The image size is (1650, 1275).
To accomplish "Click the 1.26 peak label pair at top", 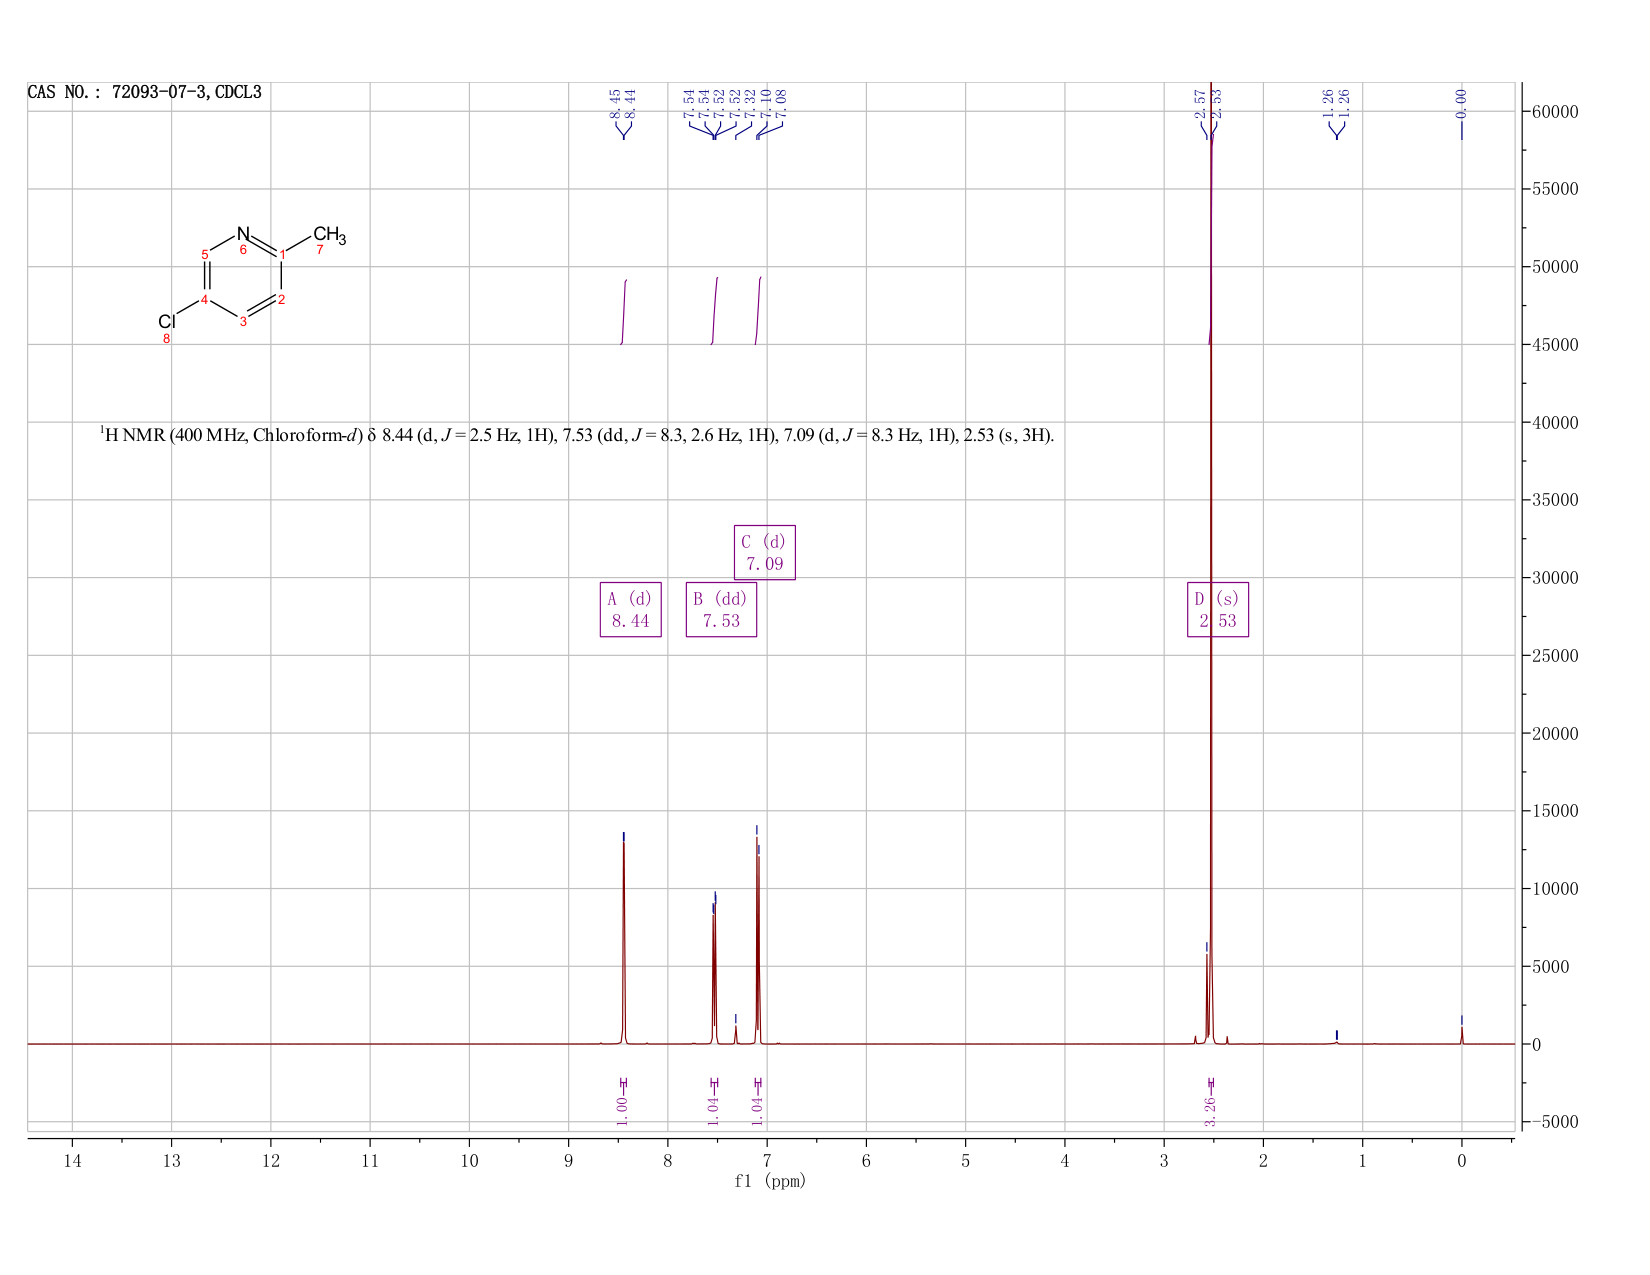I will (1336, 102).
